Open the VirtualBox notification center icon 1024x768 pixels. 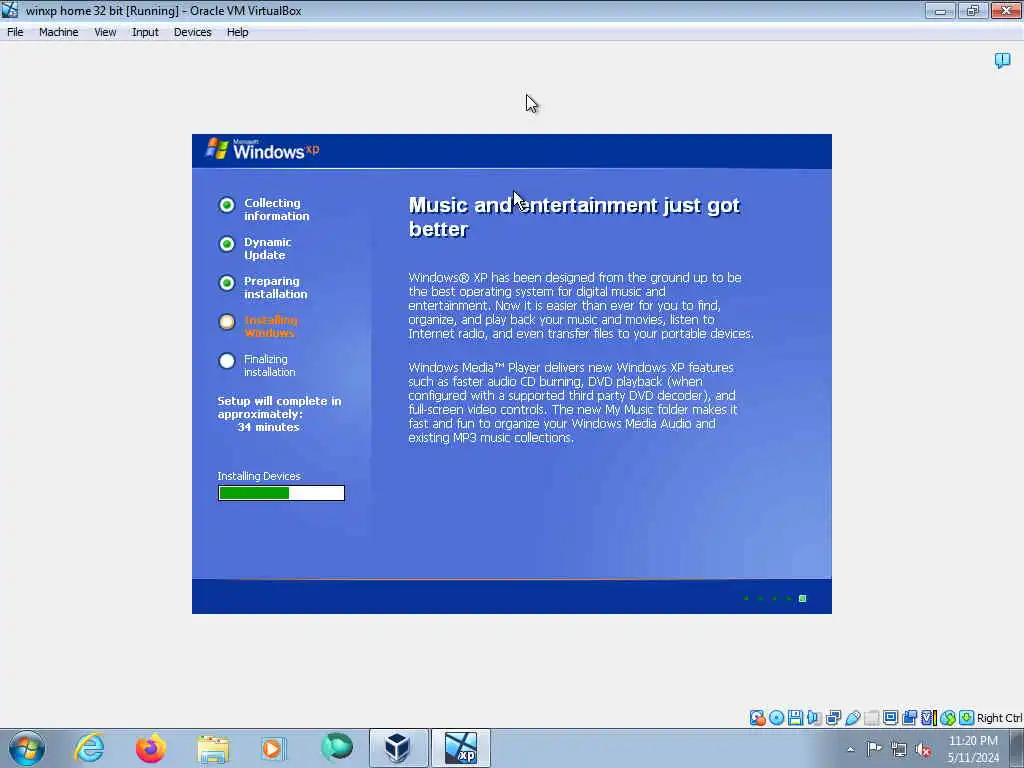tap(1002, 61)
